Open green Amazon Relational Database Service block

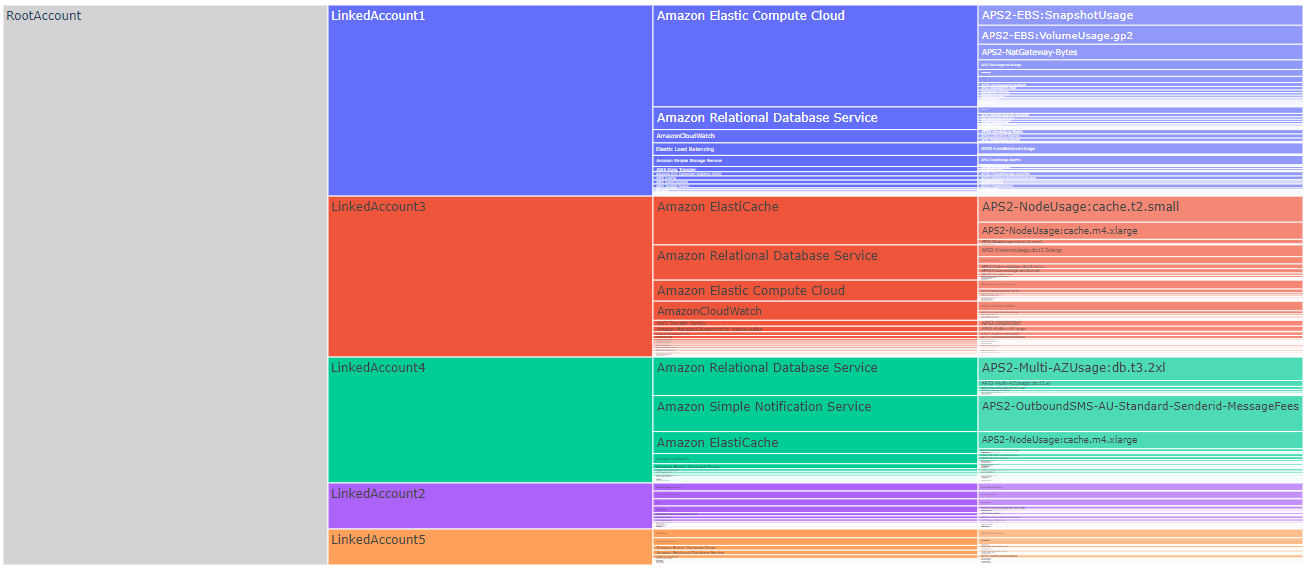click(x=815, y=376)
